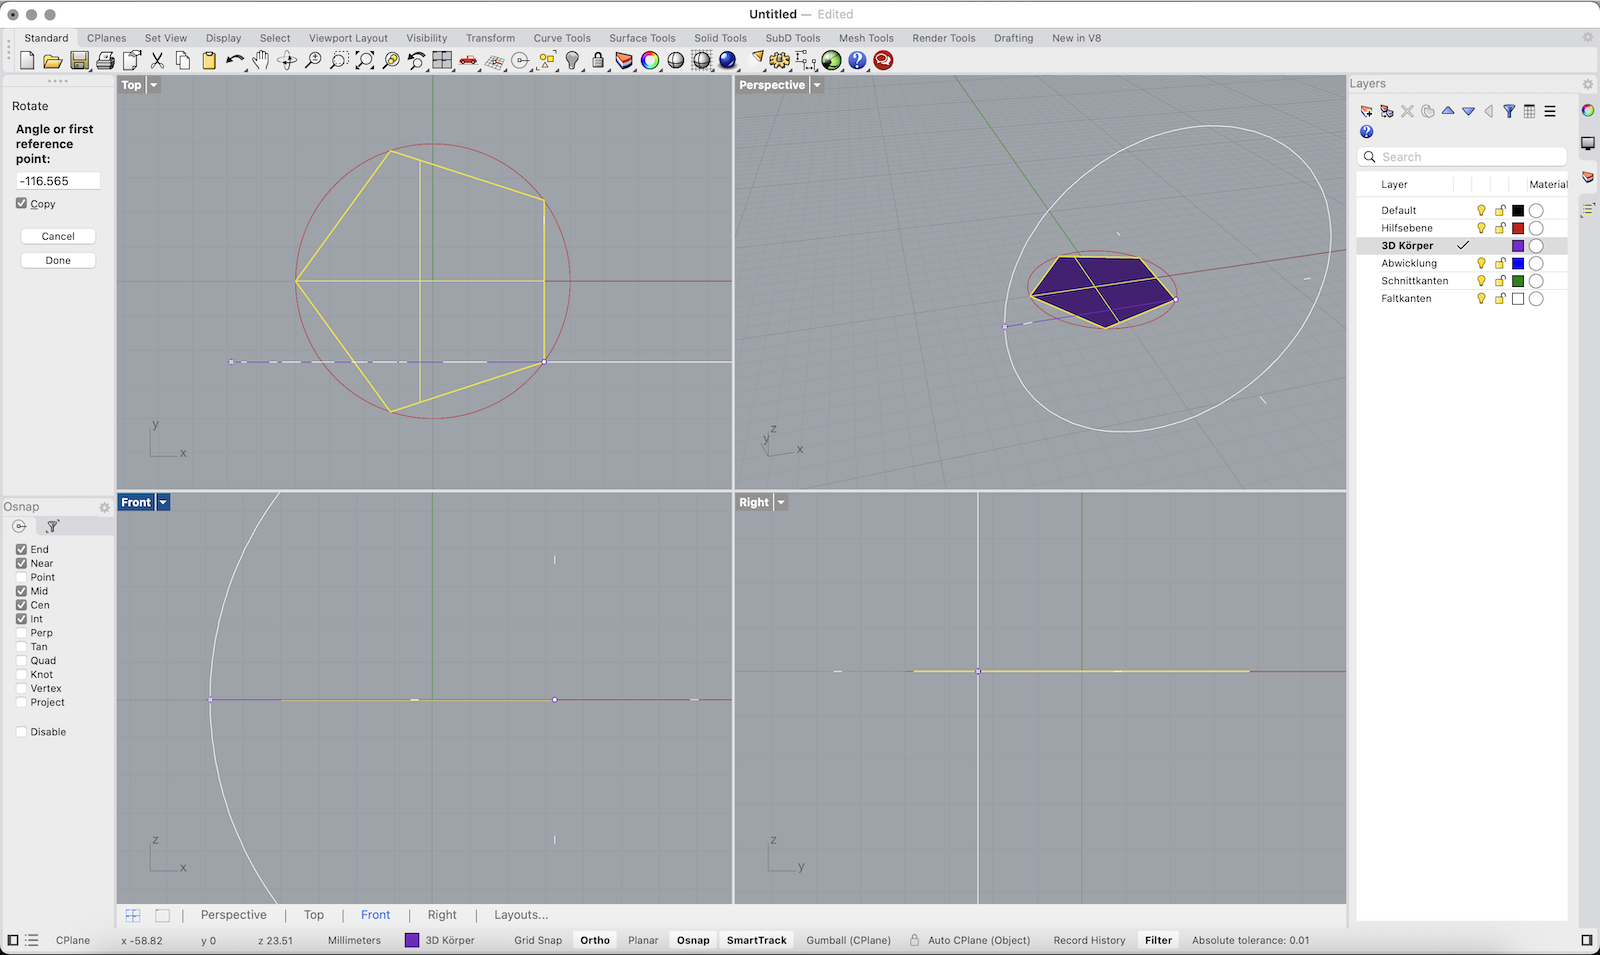Screen dimensions: 1600x955
Task: Click the Paste clipboard icon
Action: (209, 61)
